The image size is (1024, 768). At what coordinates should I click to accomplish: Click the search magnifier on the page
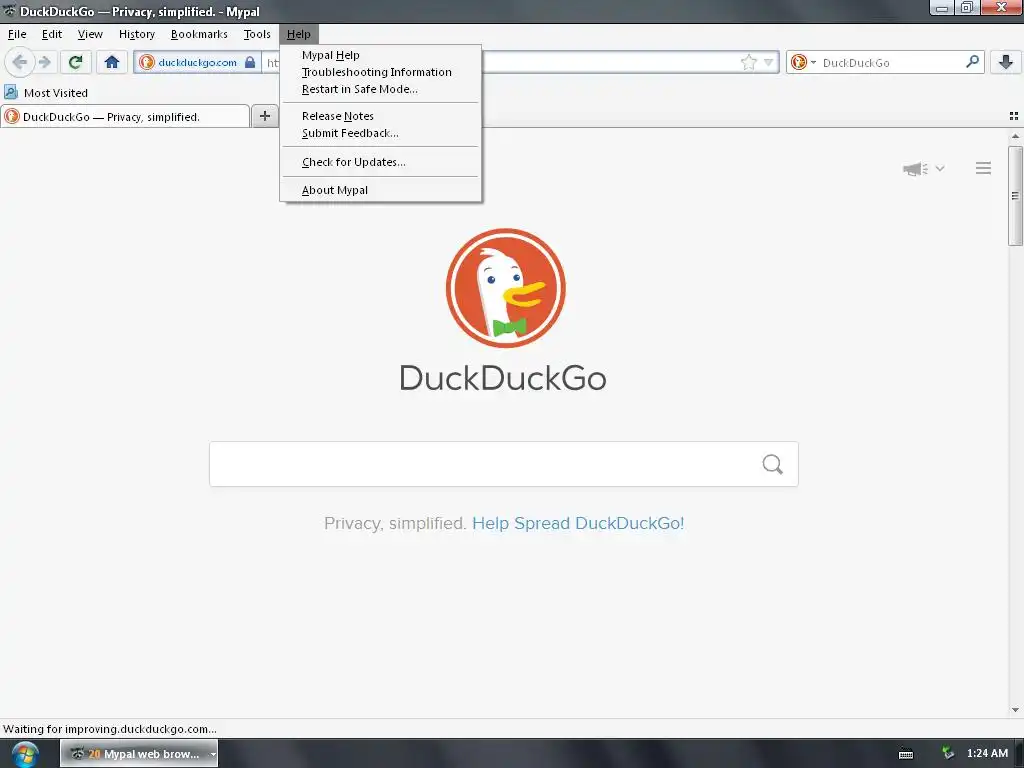(773, 464)
